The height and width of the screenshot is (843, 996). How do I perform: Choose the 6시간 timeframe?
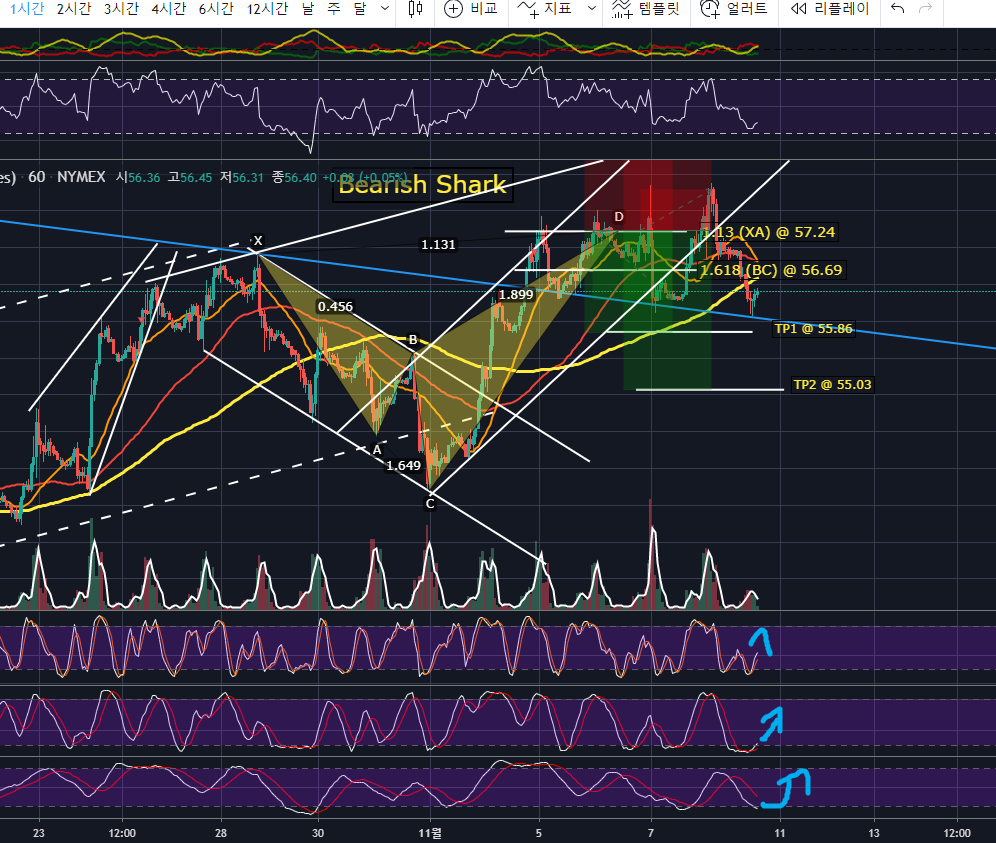pyautogui.click(x=216, y=9)
